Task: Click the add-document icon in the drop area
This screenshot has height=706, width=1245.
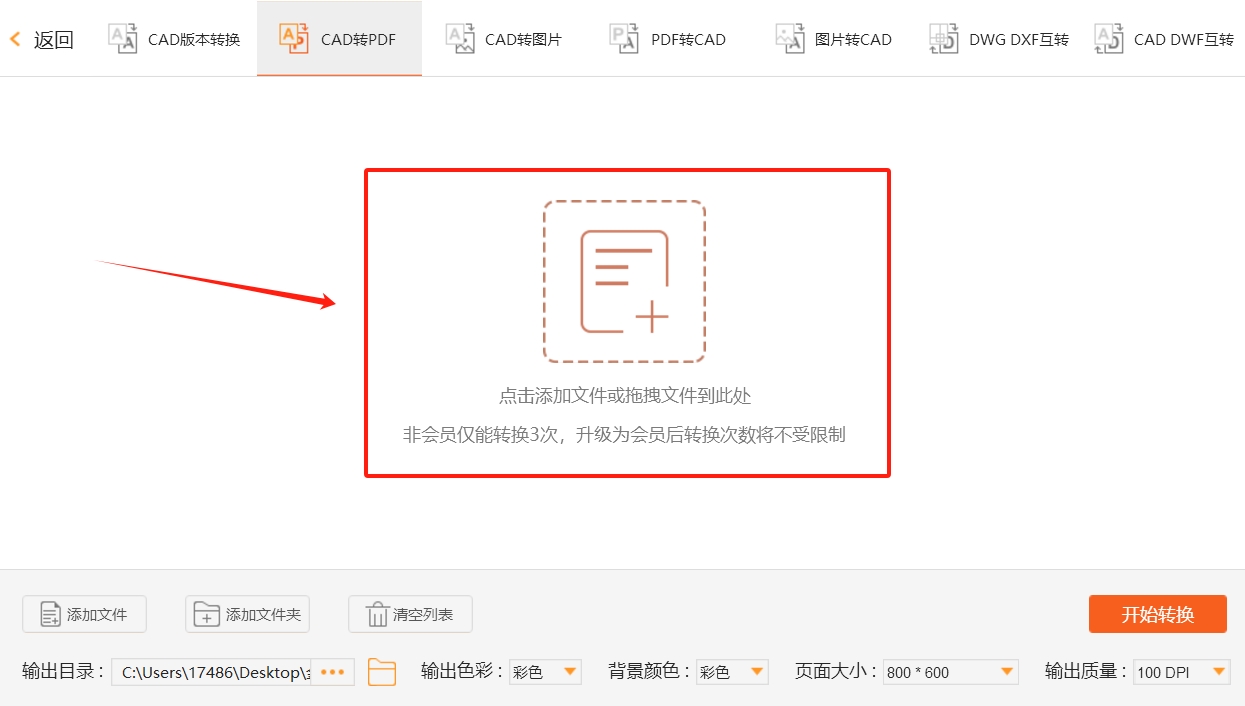Action: click(x=625, y=281)
